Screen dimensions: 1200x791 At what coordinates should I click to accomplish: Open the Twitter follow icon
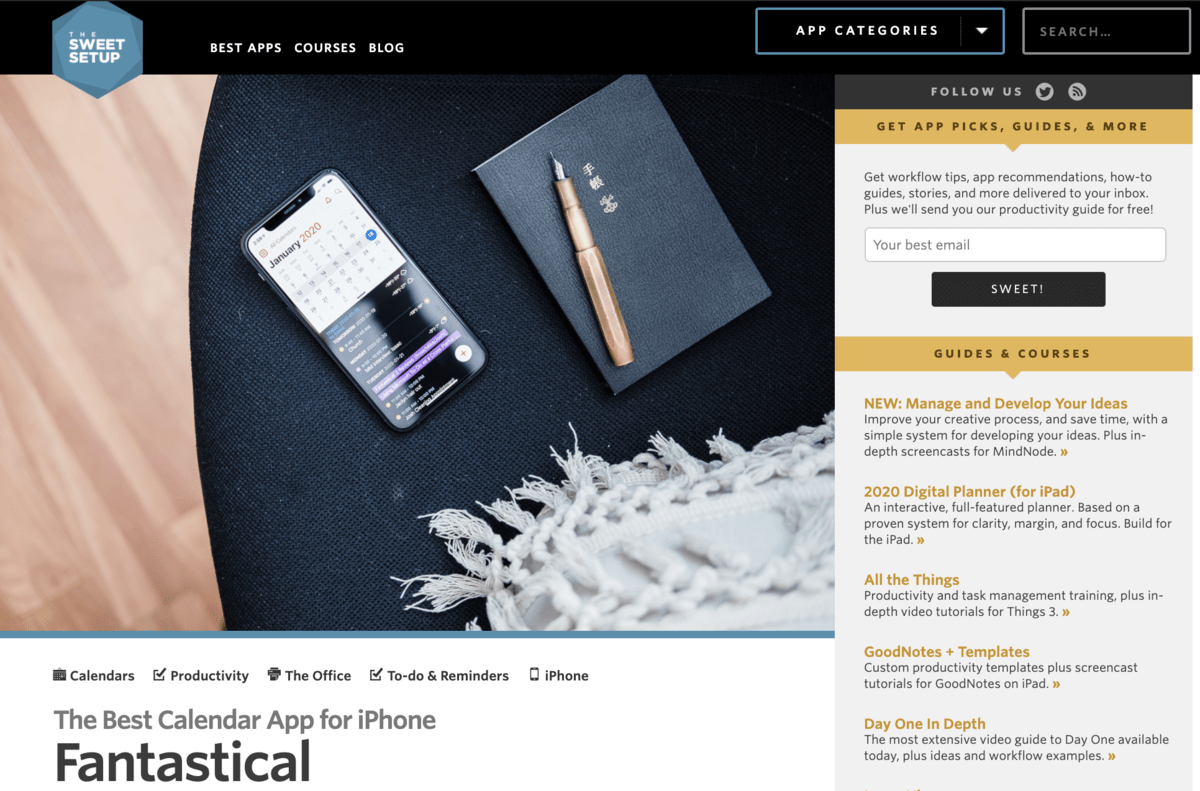click(x=1045, y=91)
